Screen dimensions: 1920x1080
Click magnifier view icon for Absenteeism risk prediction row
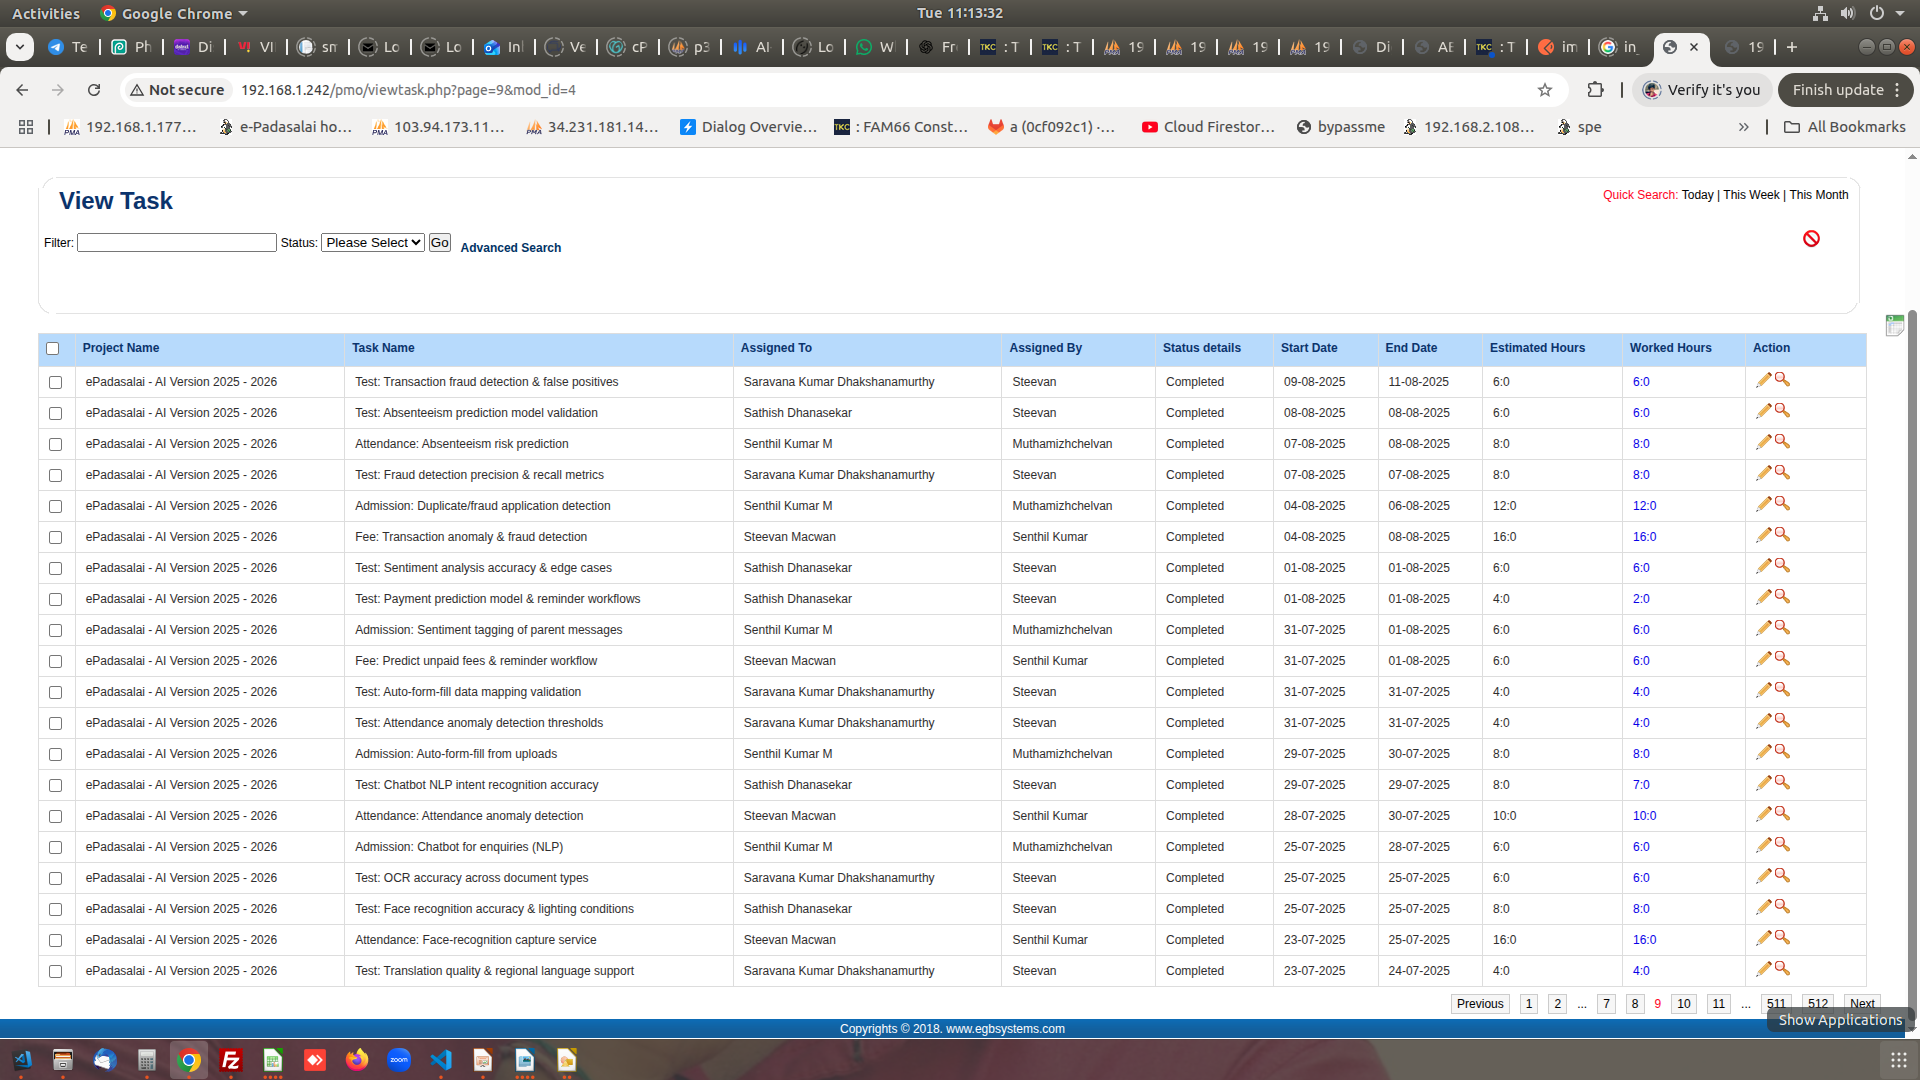(1782, 442)
